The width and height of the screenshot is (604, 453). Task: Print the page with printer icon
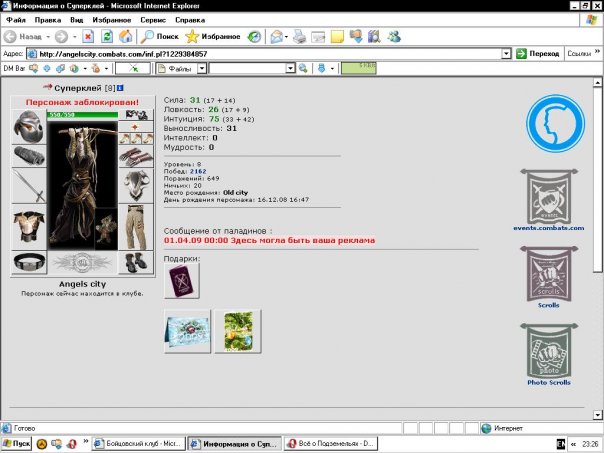pyautogui.click(x=299, y=37)
